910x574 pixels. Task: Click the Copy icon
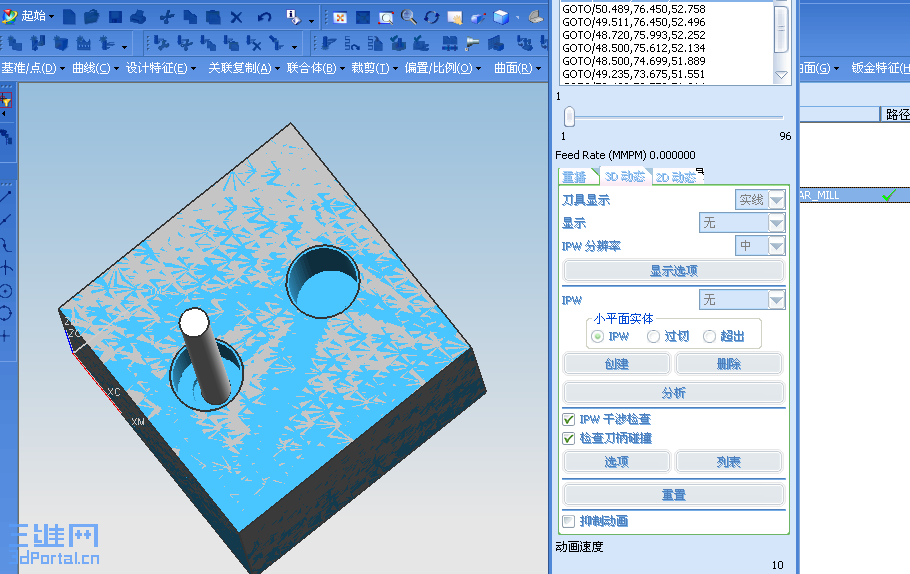click(190, 17)
